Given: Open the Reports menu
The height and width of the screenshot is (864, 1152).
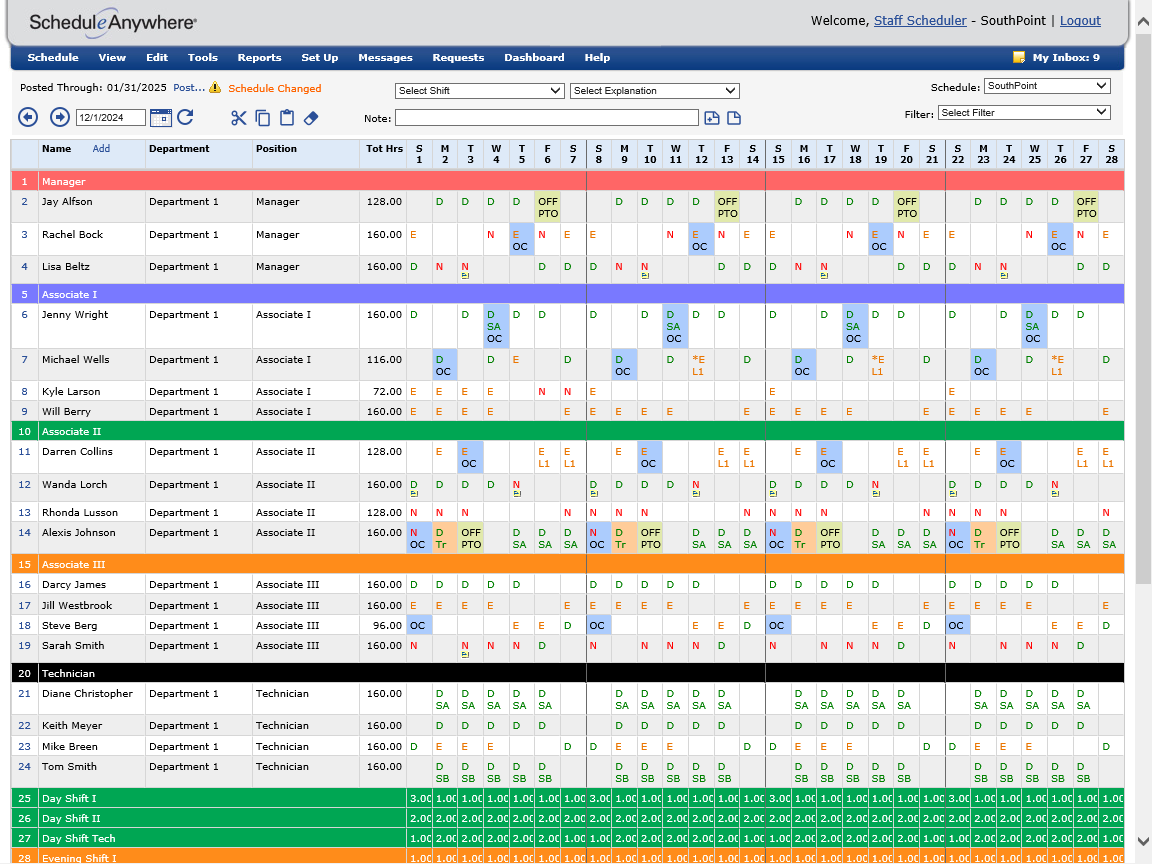Looking at the screenshot, I should (x=259, y=58).
